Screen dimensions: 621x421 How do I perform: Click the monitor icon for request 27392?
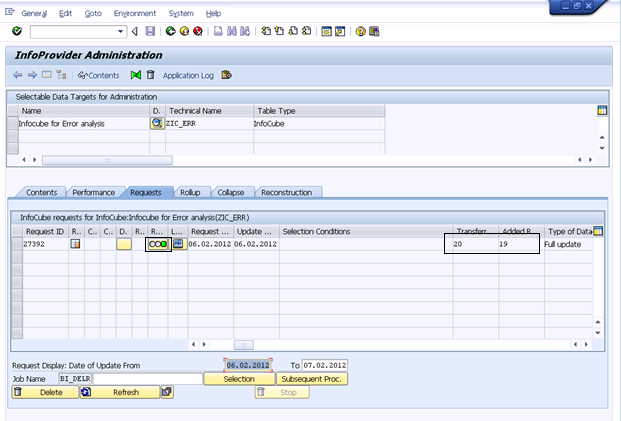75,244
